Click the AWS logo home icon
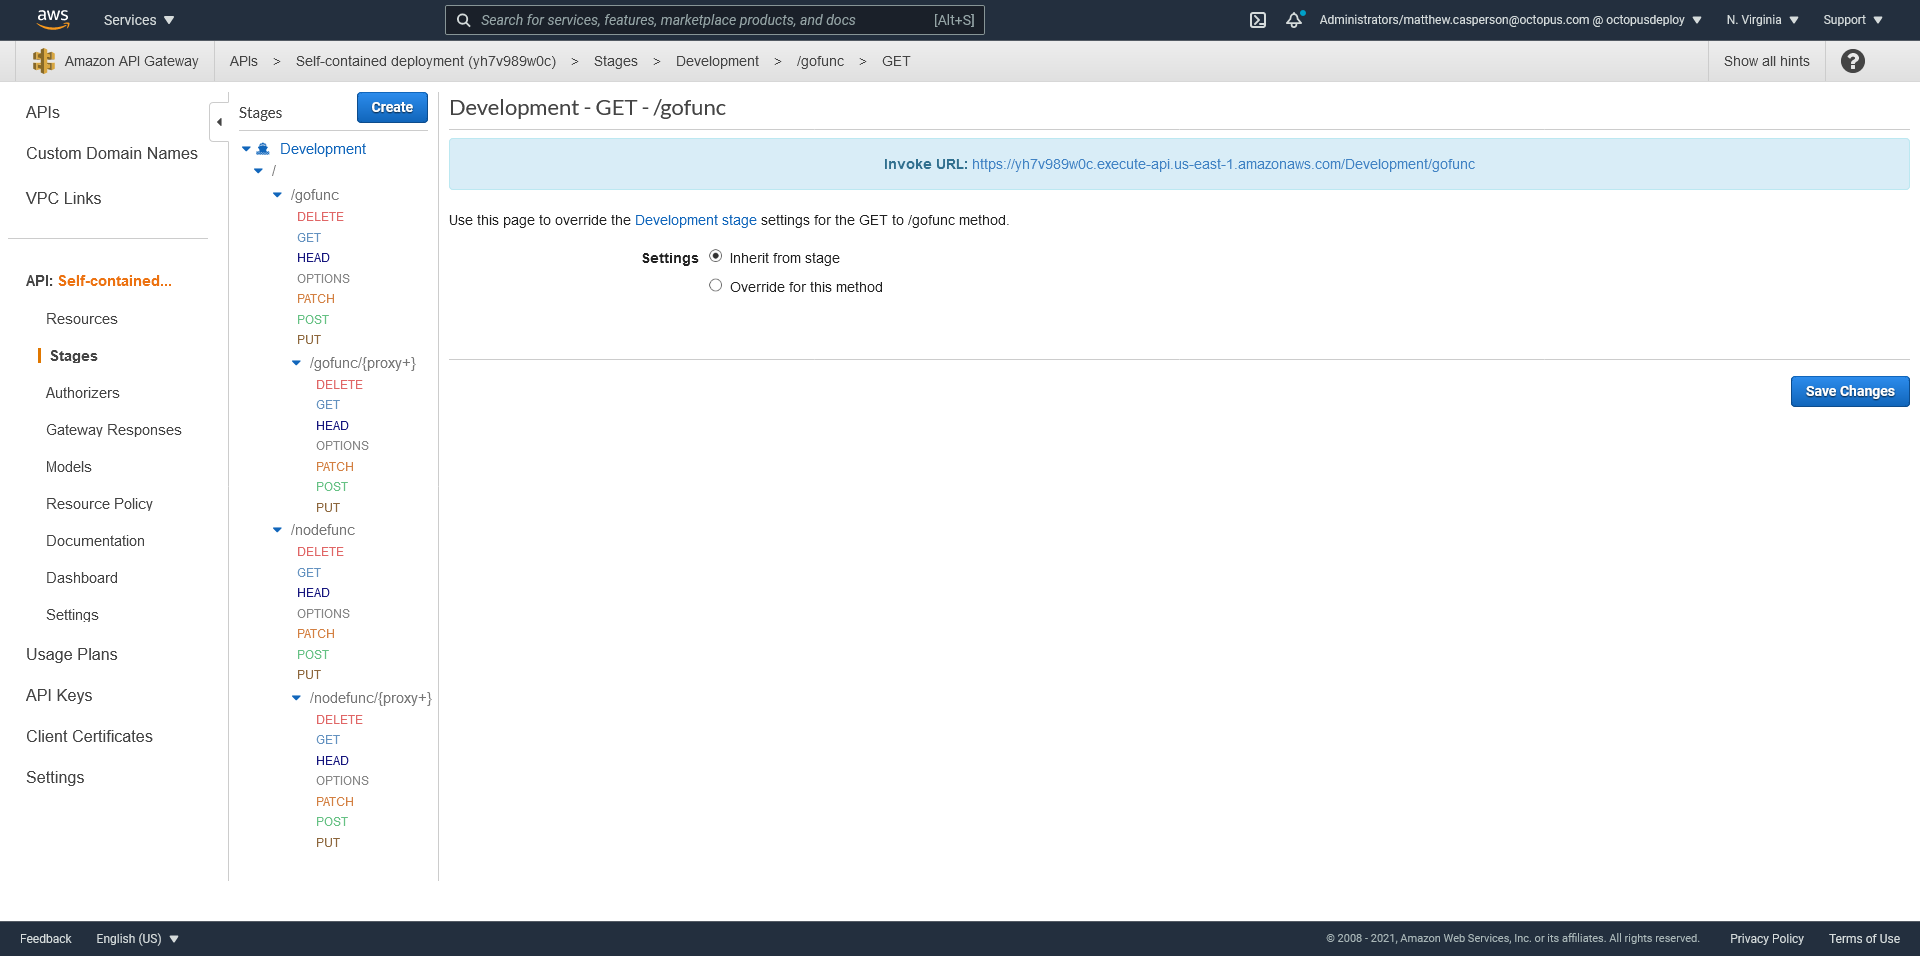 coord(52,19)
